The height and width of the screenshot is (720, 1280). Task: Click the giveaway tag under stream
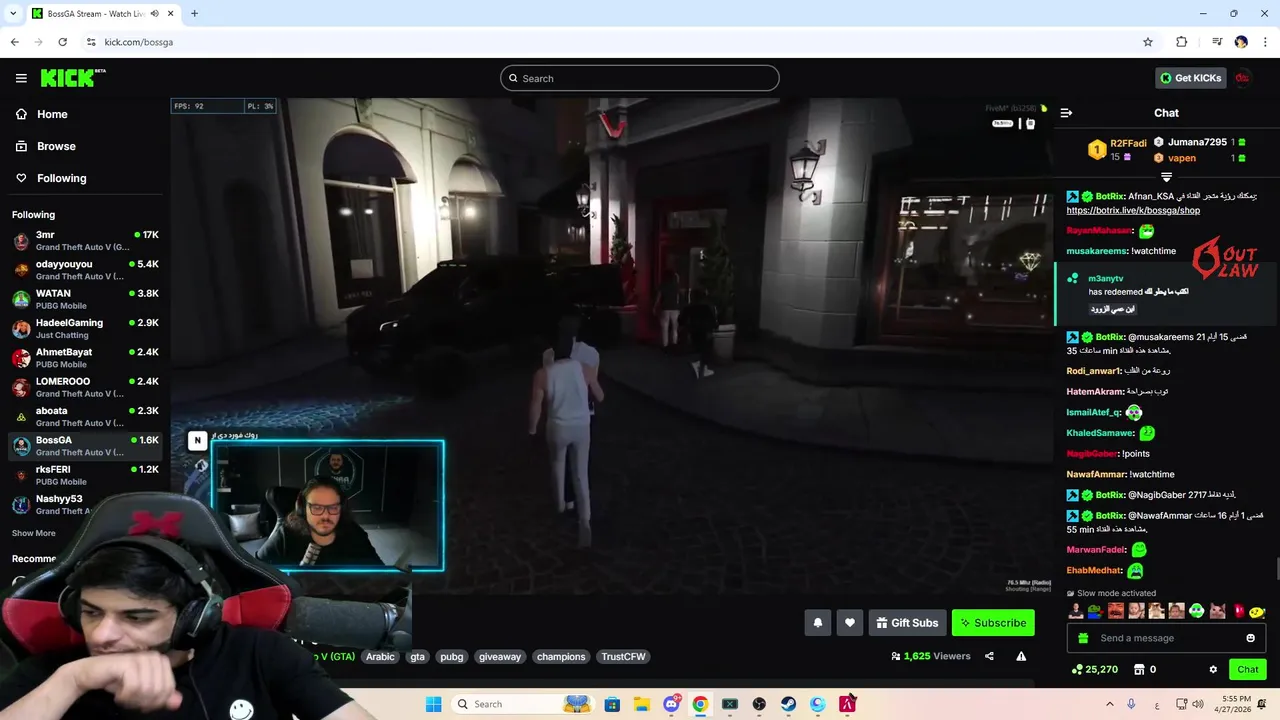point(500,656)
